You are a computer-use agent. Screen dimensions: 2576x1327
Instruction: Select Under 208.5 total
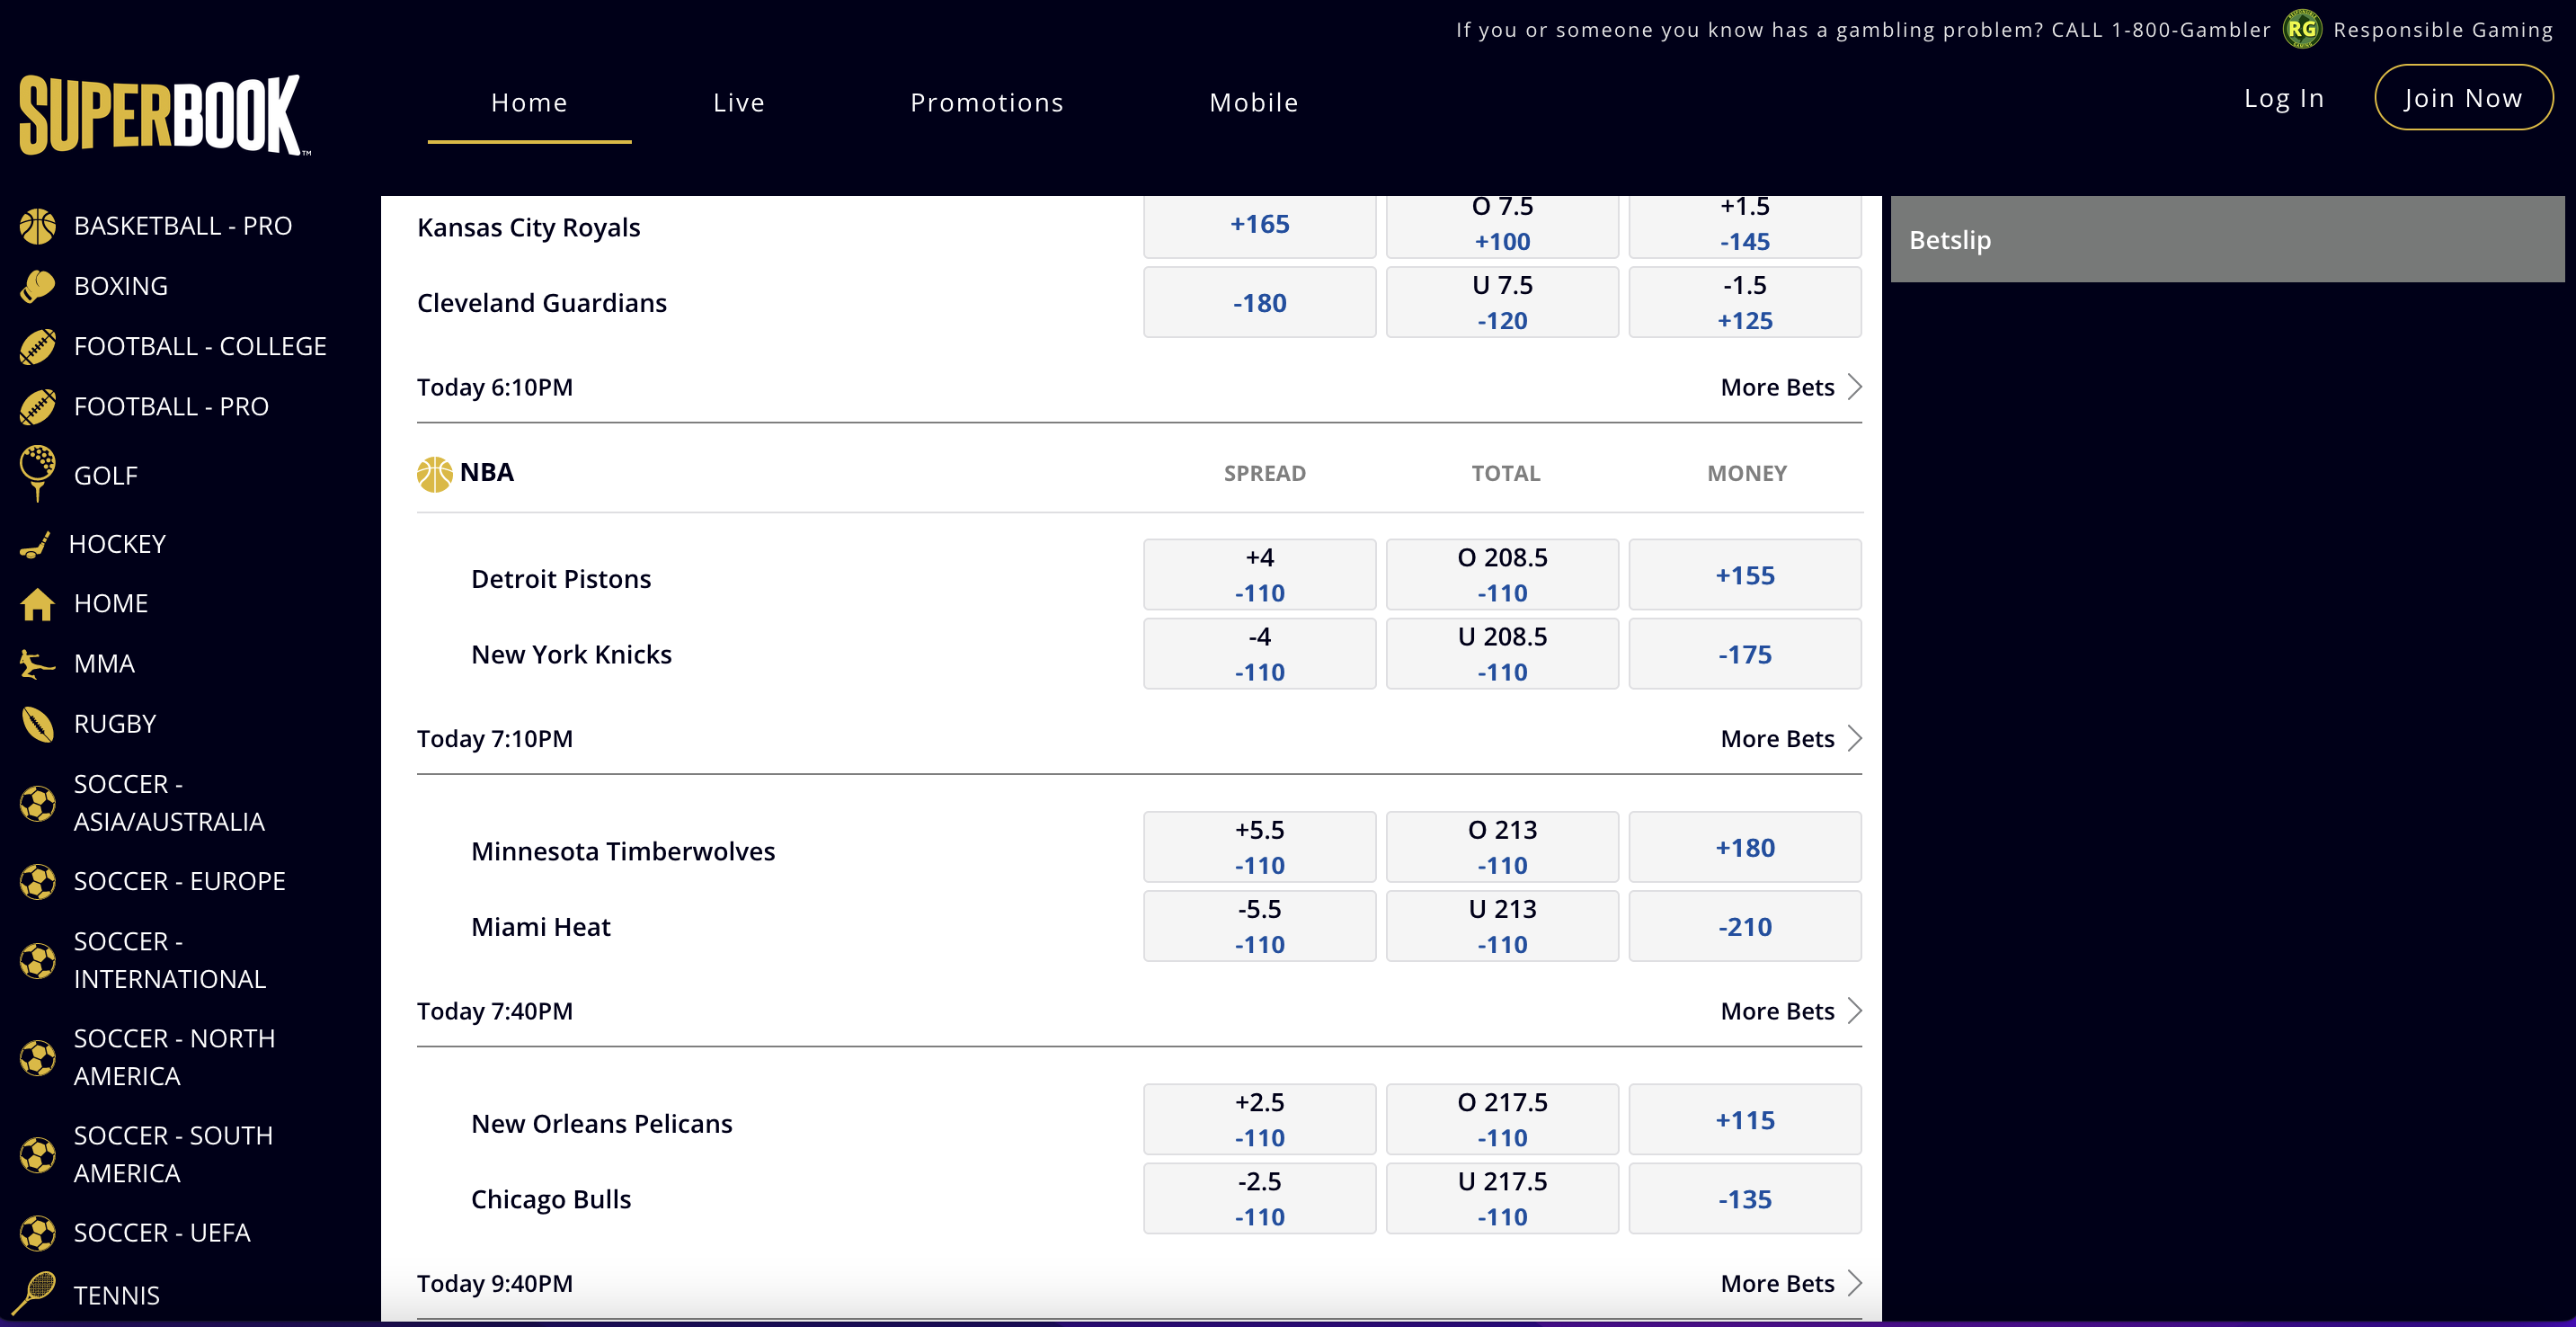1502,654
